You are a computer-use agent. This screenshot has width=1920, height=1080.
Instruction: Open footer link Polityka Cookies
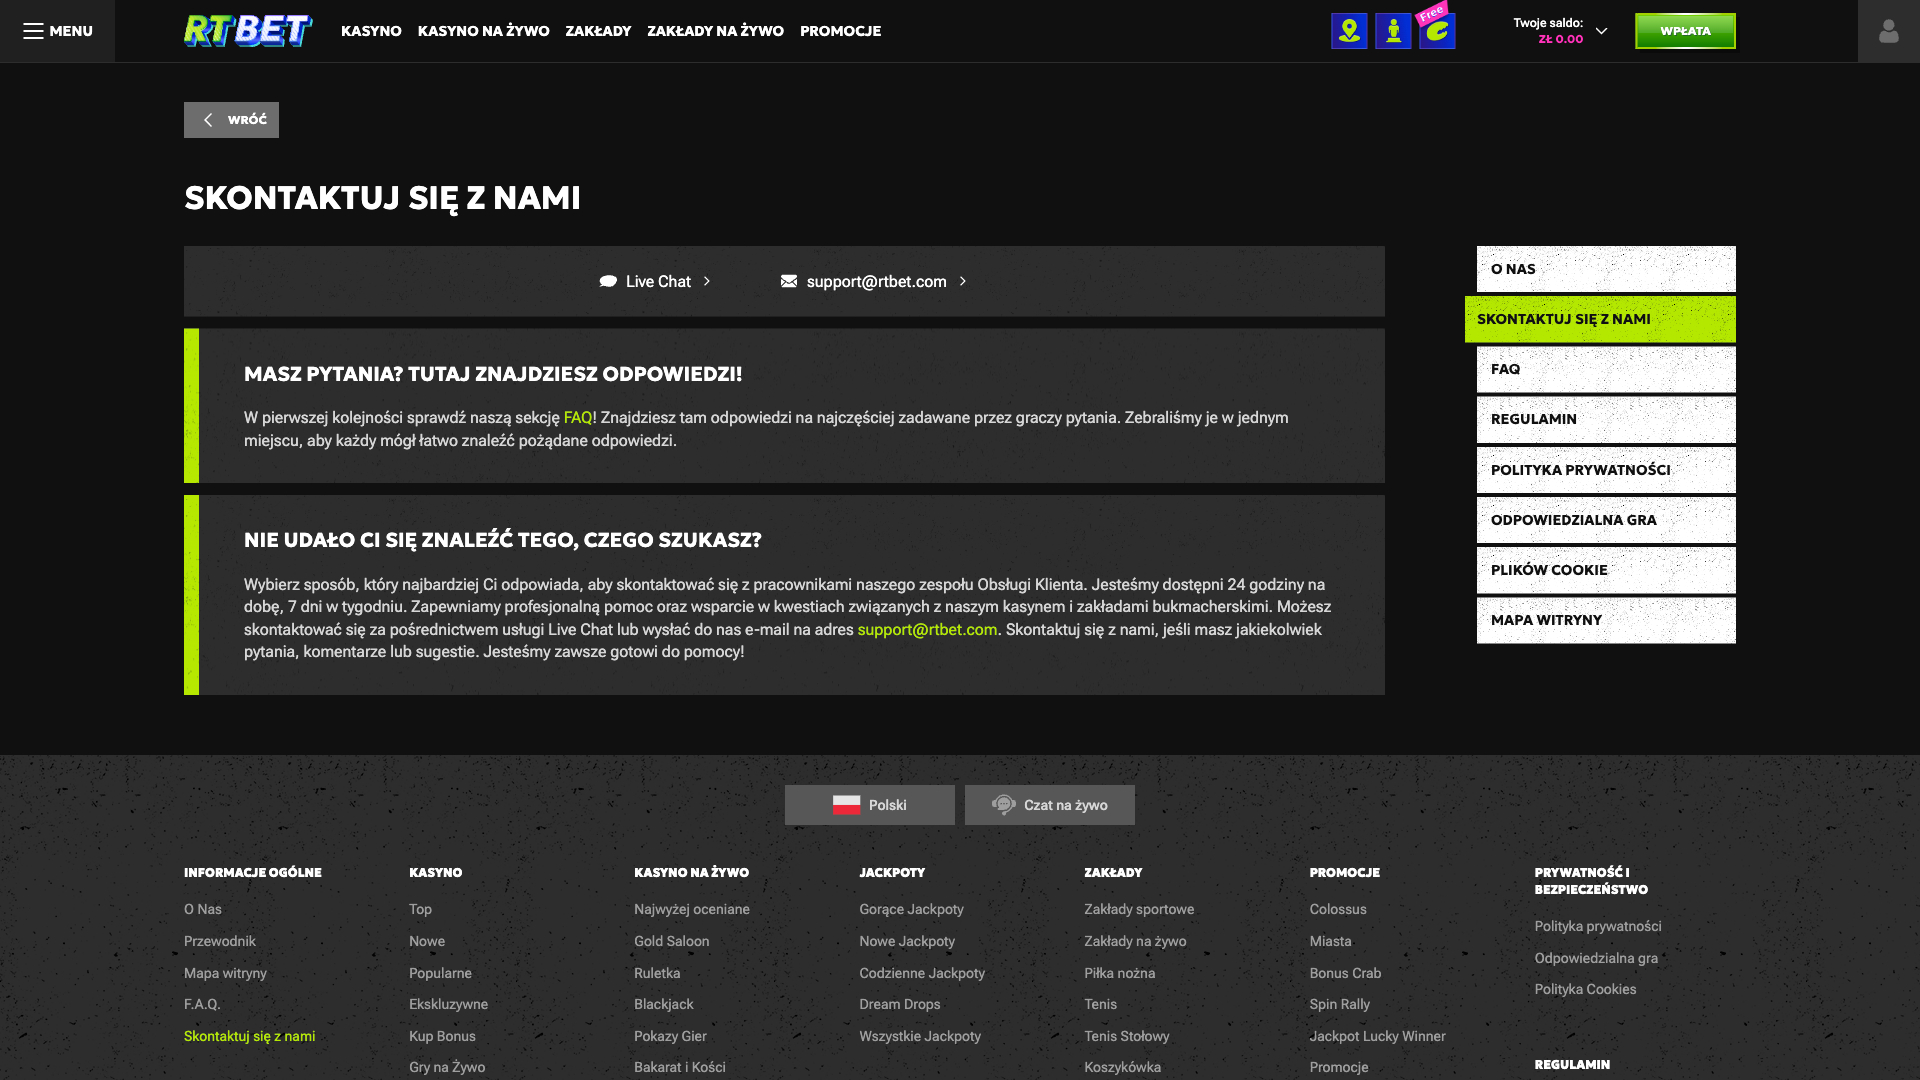click(x=1585, y=989)
